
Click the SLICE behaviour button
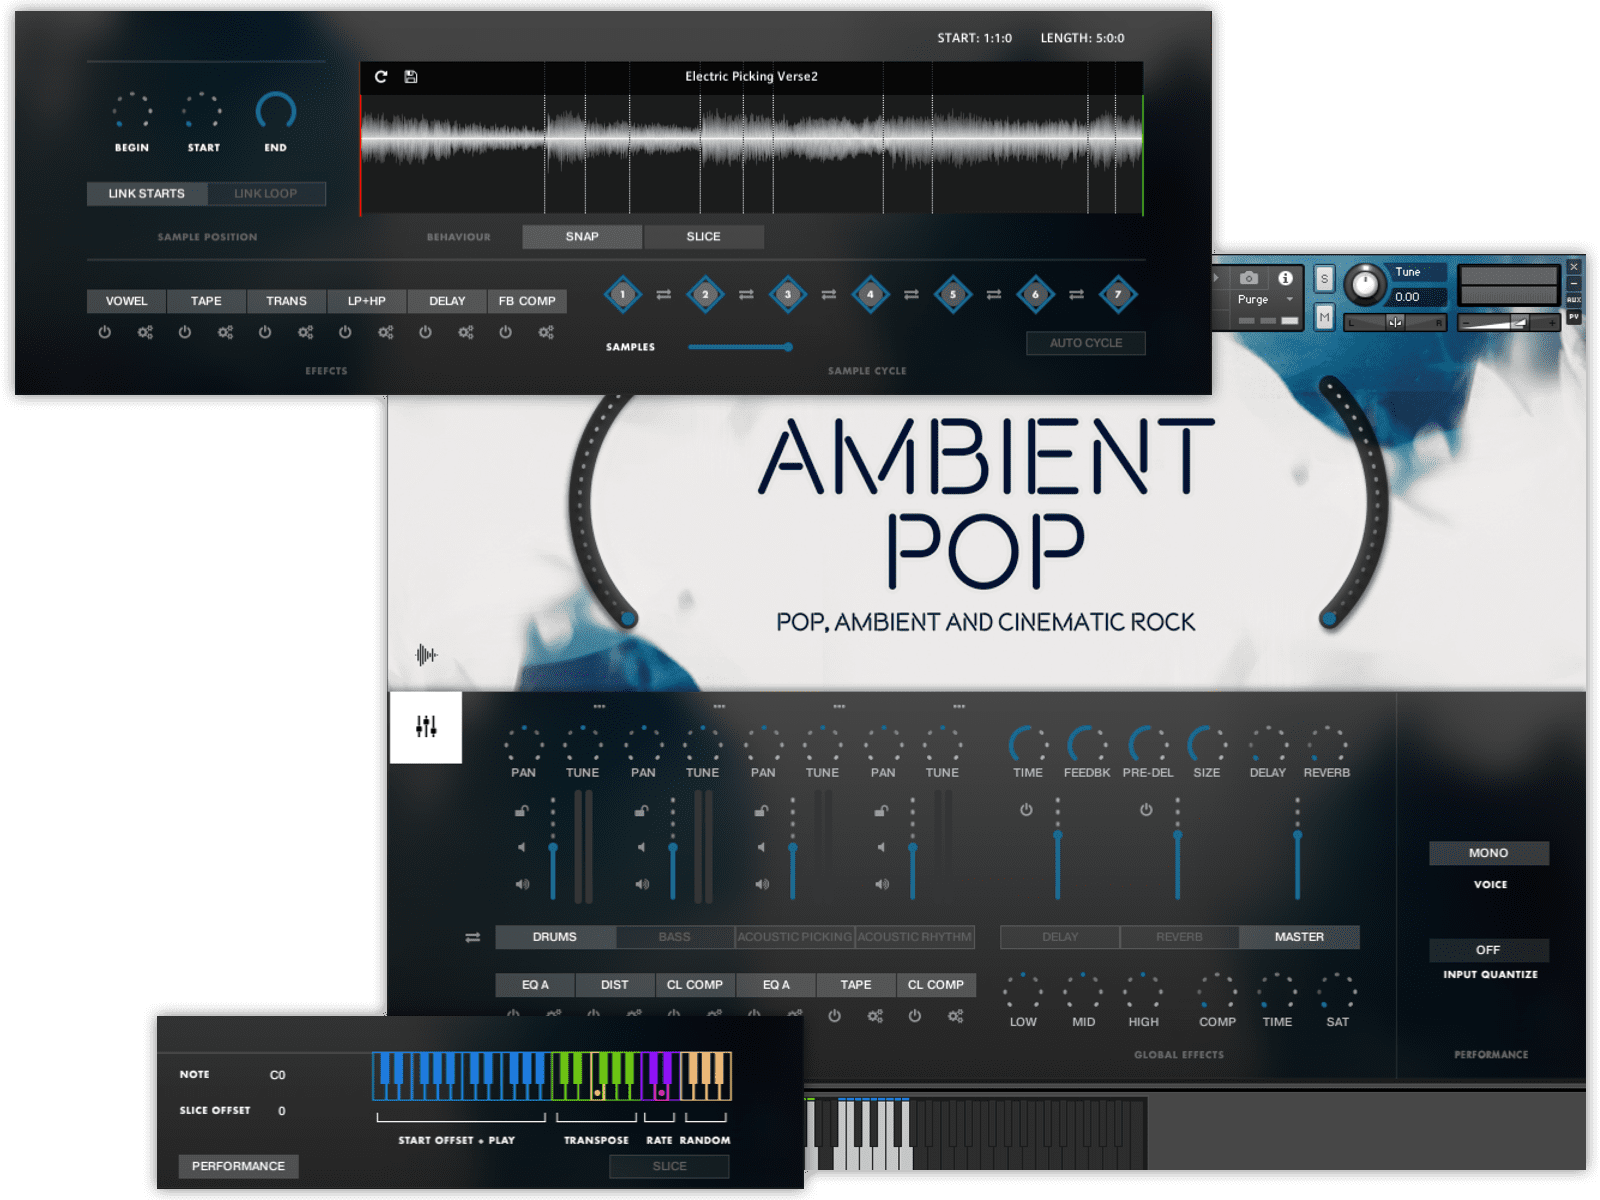pos(703,237)
